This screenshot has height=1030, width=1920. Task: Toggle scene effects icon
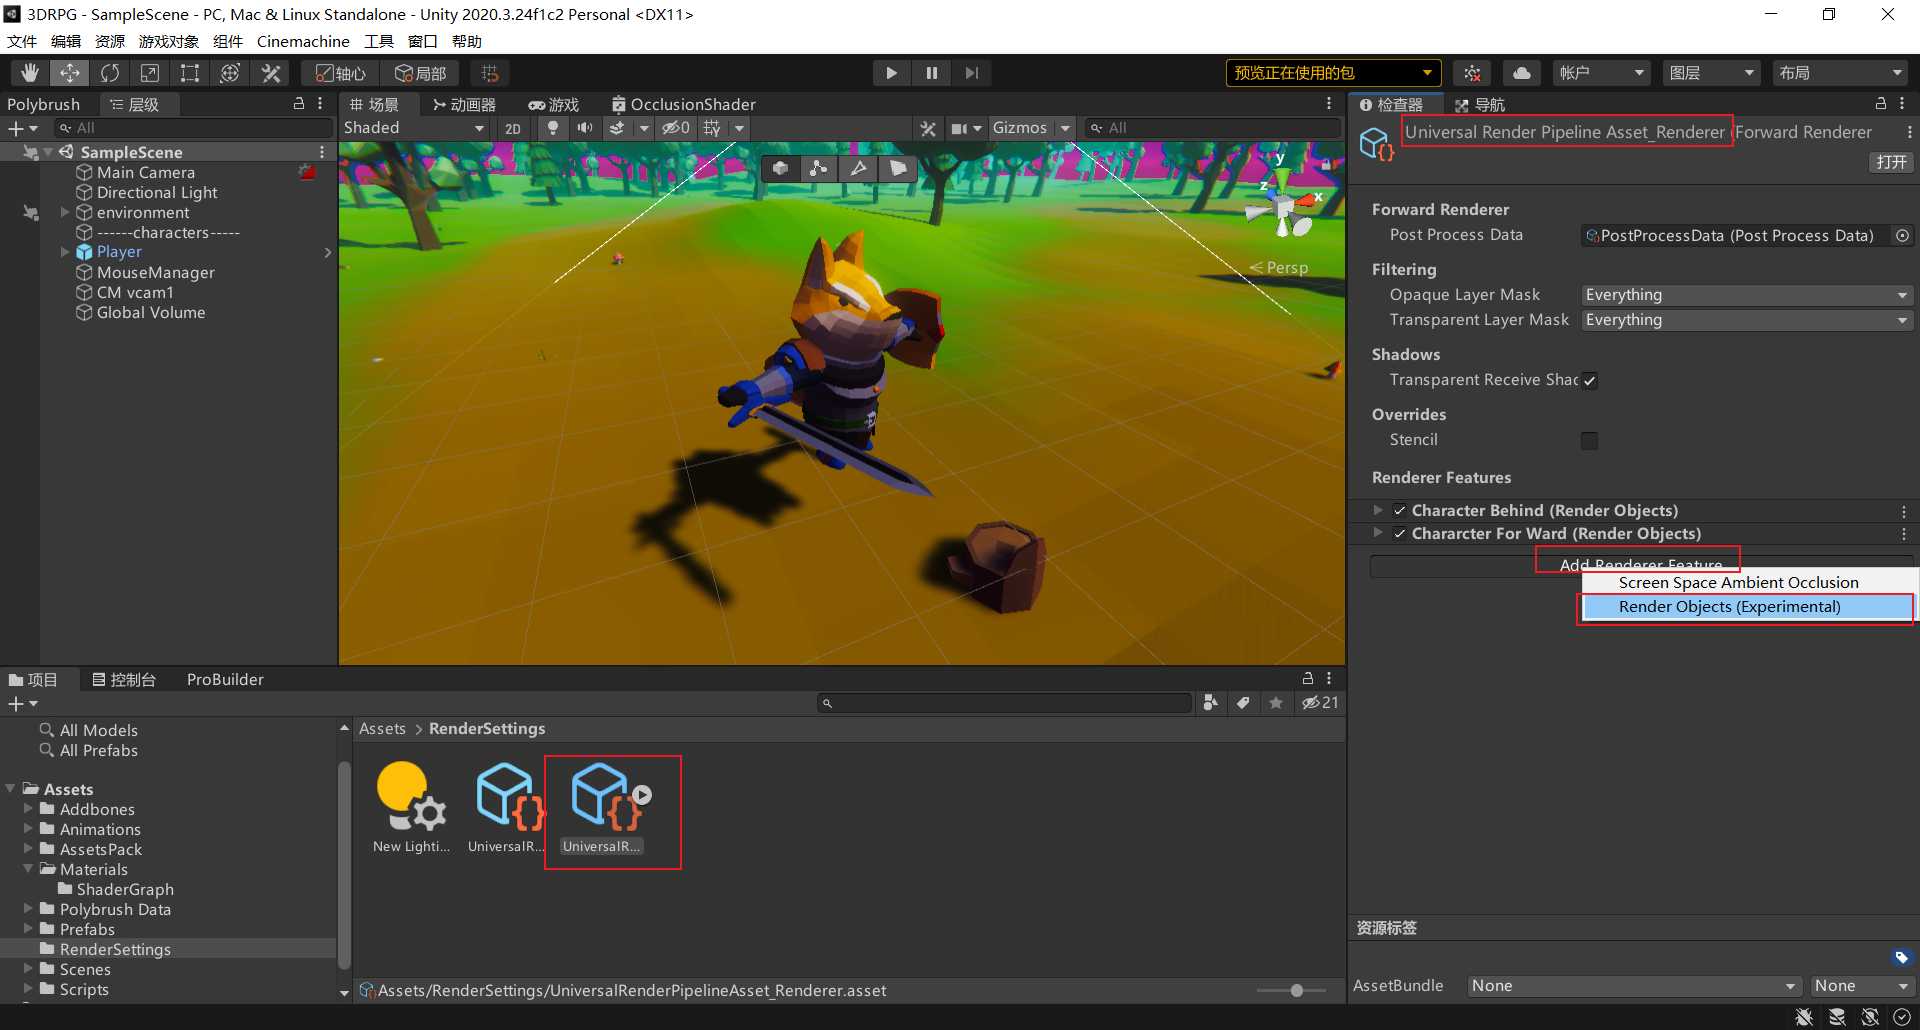coord(617,128)
